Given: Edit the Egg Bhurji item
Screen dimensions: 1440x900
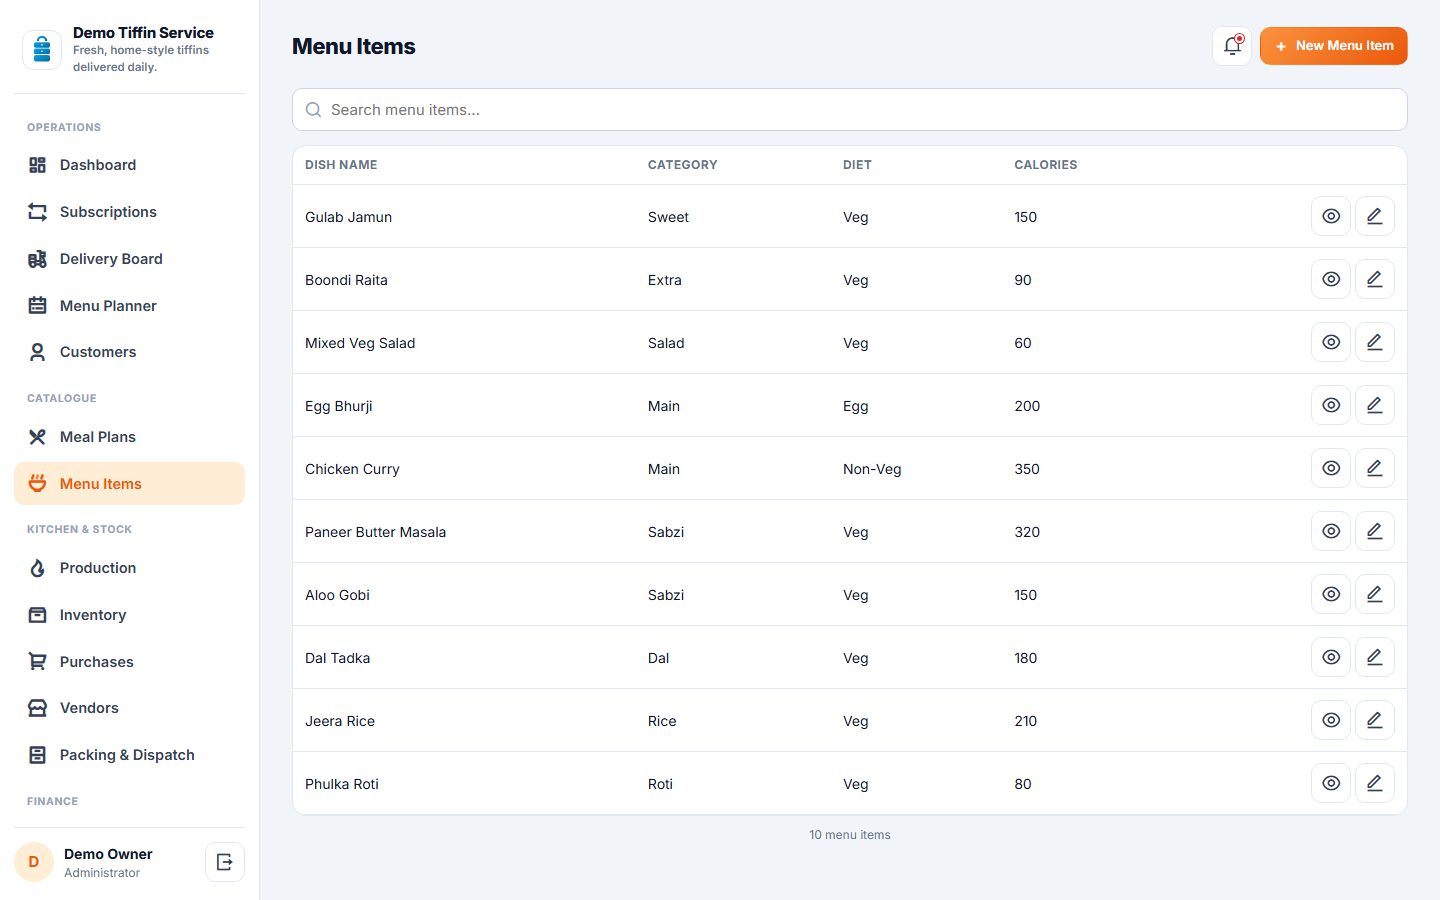Looking at the screenshot, I should tap(1375, 405).
